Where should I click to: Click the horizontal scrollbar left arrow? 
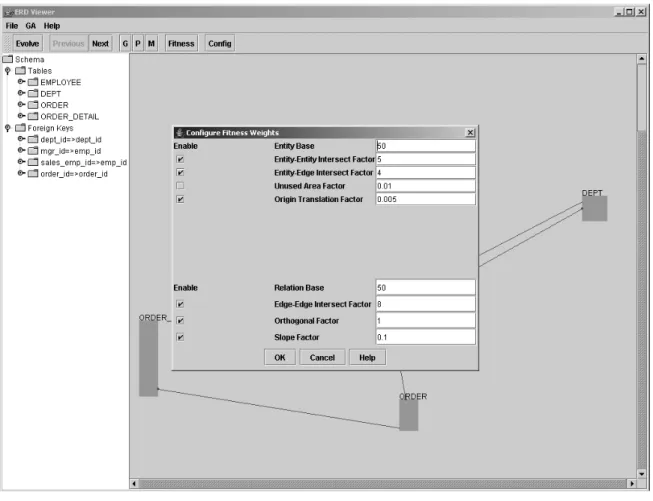134,484
